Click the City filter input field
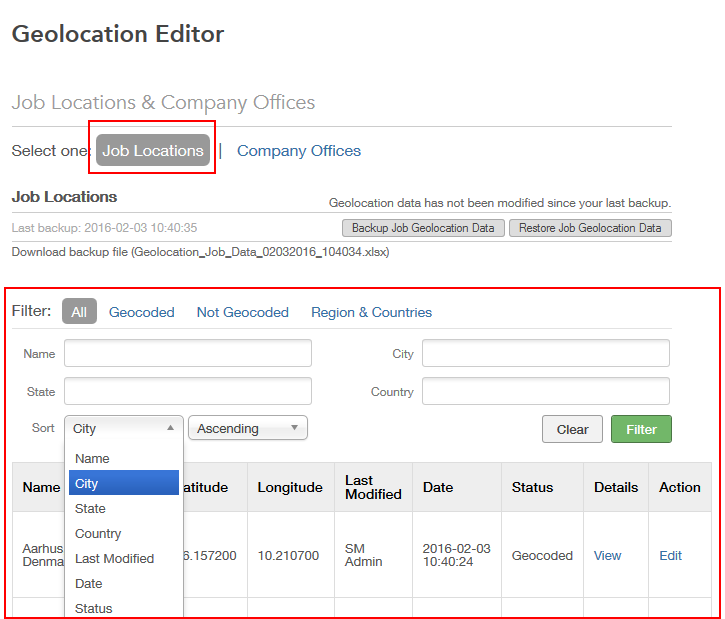The image size is (725, 619). click(545, 353)
